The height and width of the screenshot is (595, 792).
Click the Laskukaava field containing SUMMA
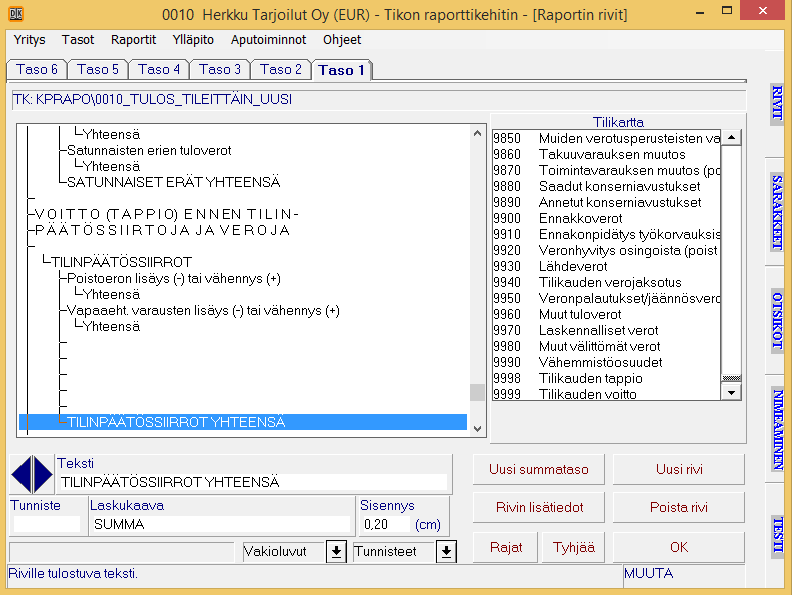click(x=220, y=524)
